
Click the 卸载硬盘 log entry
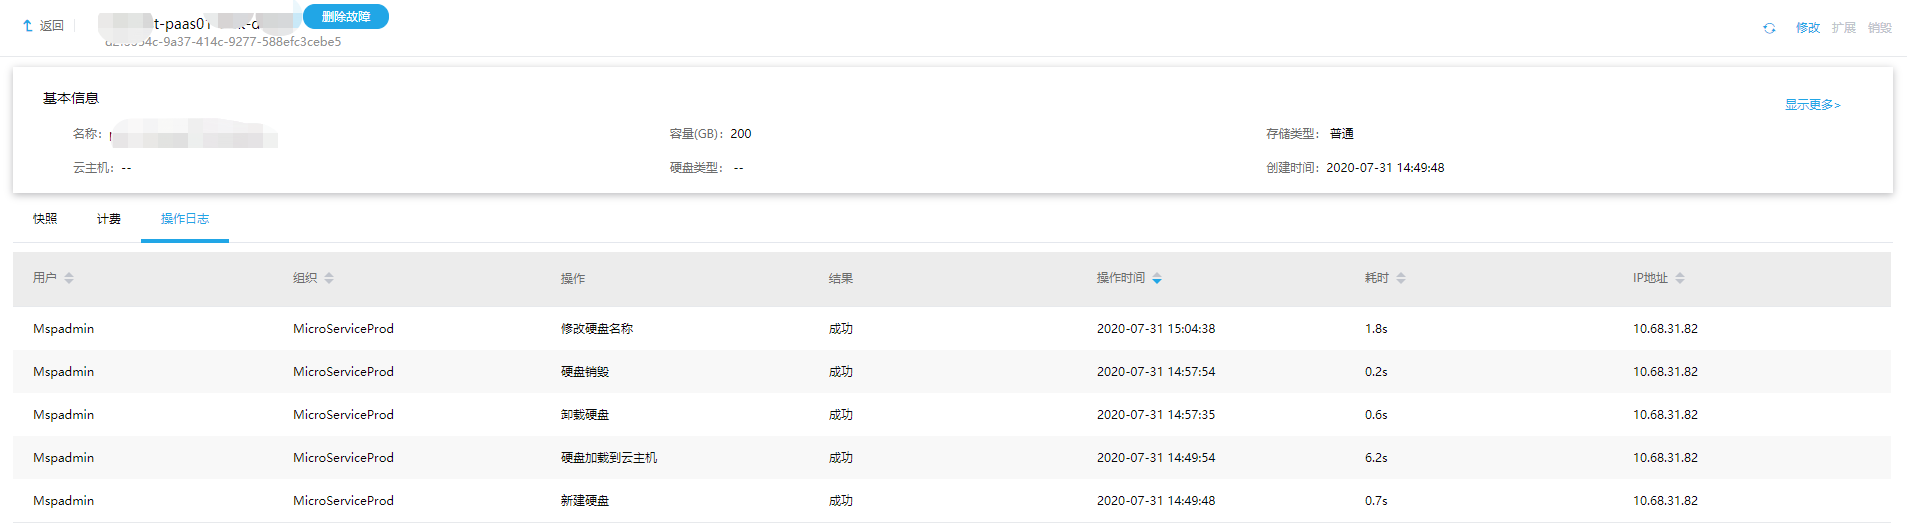[x=585, y=415]
